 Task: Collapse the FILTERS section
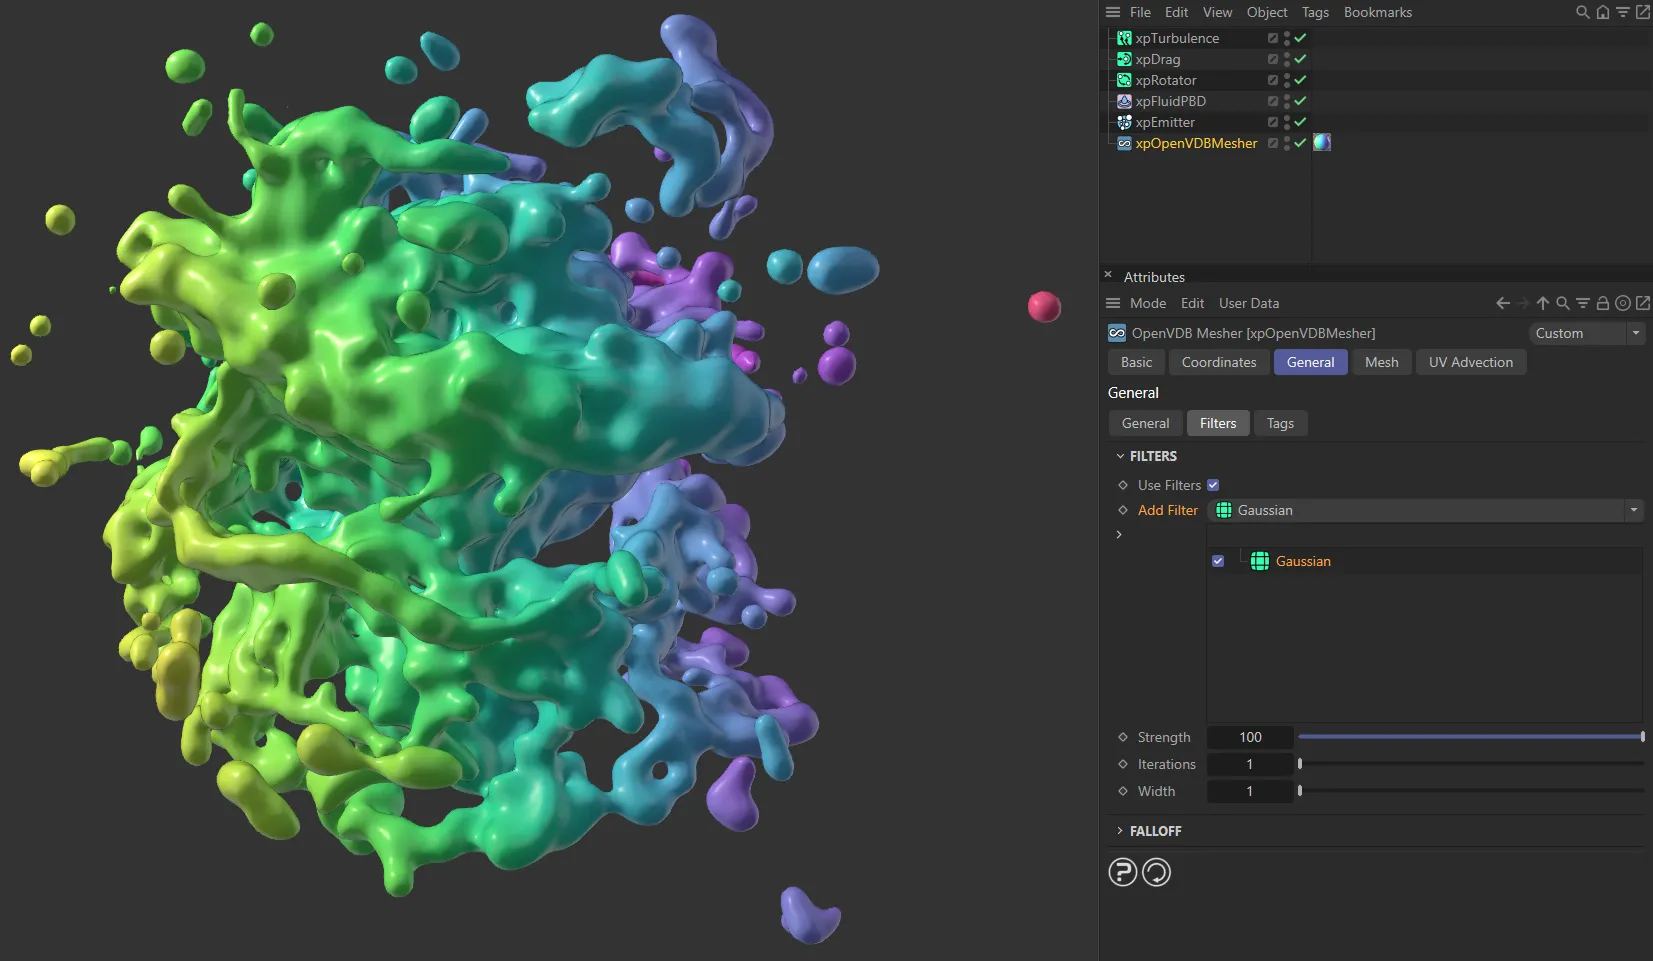tap(1120, 456)
